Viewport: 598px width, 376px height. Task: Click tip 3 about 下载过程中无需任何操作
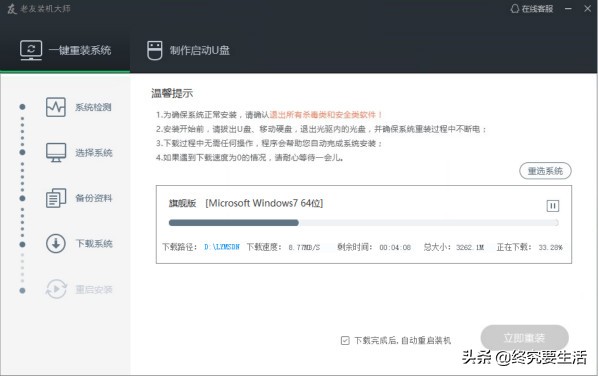(x=269, y=143)
